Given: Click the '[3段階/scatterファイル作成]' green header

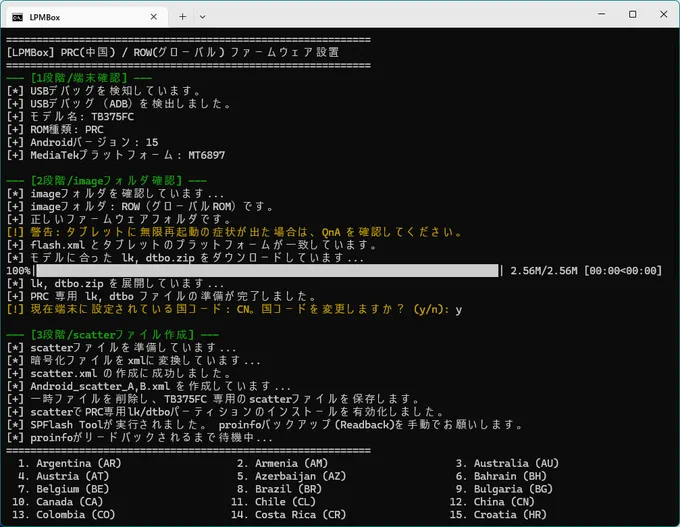Looking at the screenshot, I should (113, 335).
